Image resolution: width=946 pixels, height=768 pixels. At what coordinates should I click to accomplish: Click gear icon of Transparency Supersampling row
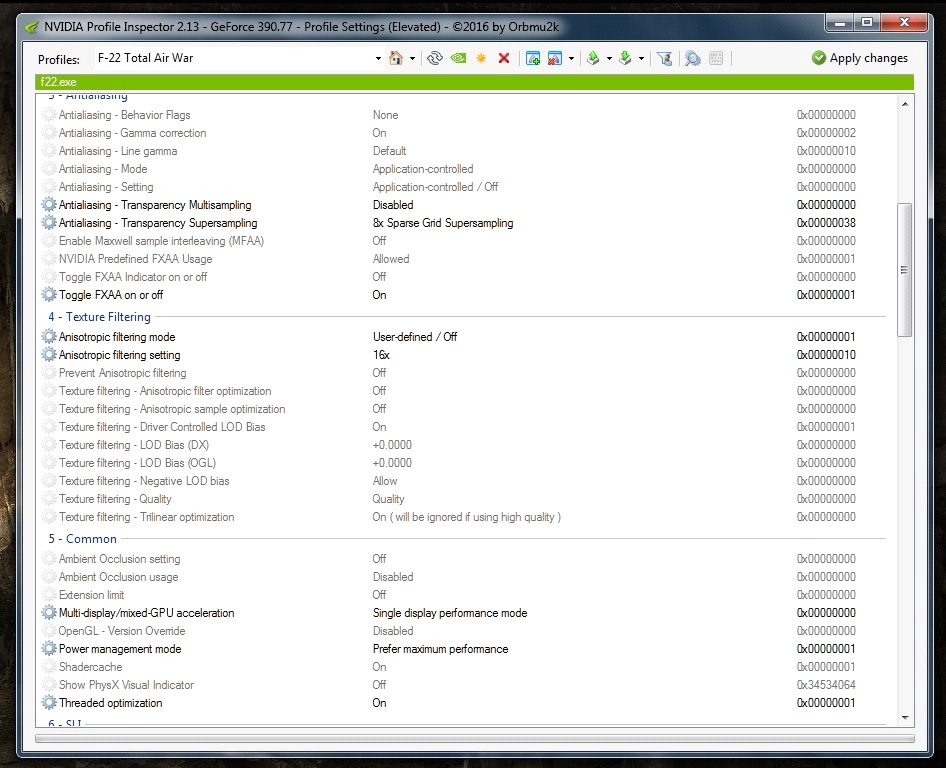(49, 223)
